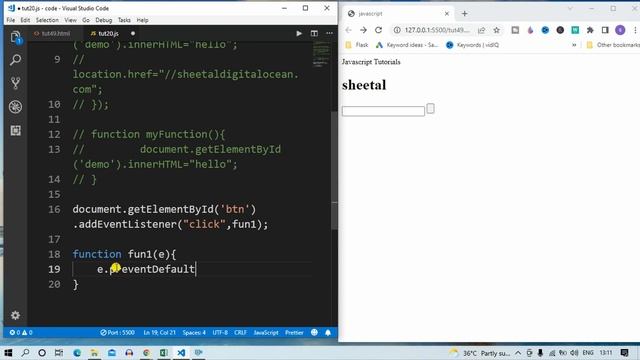Screen dimensions: 640x360
Task: Open the weather widget showing 36°C
Action: click(480, 353)
